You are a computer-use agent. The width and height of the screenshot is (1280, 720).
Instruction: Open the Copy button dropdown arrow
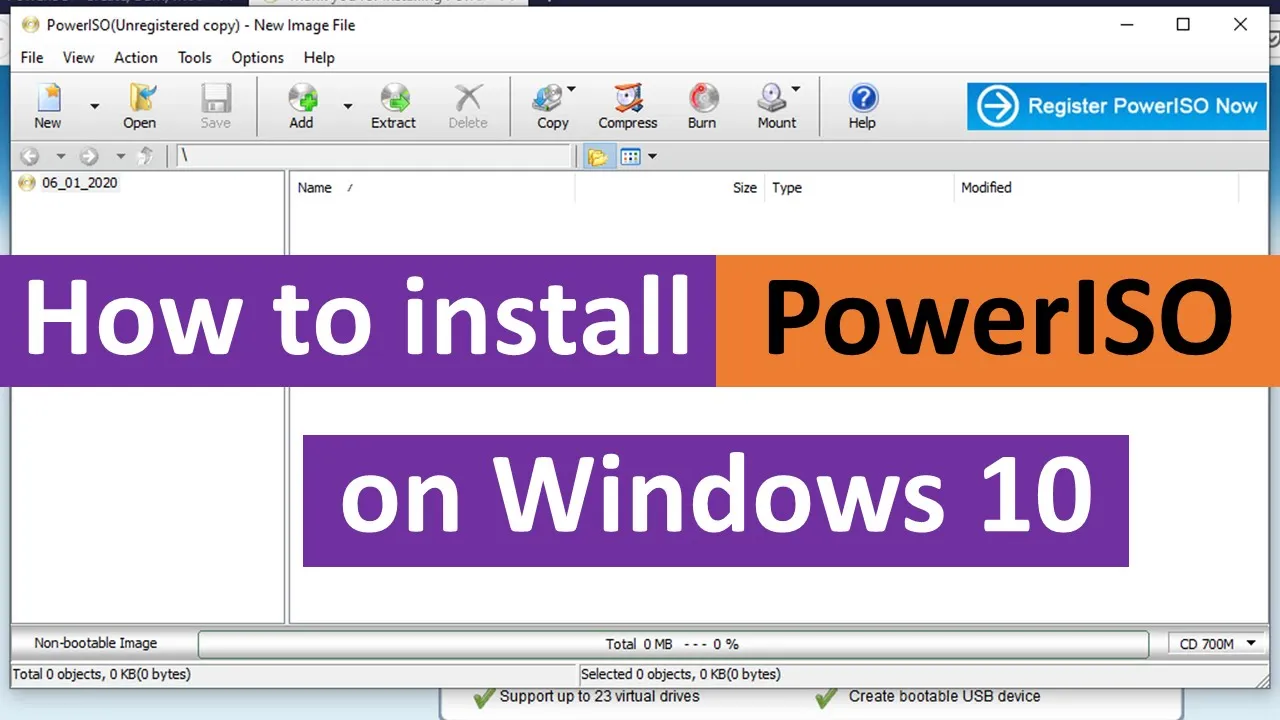pyautogui.click(x=572, y=90)
